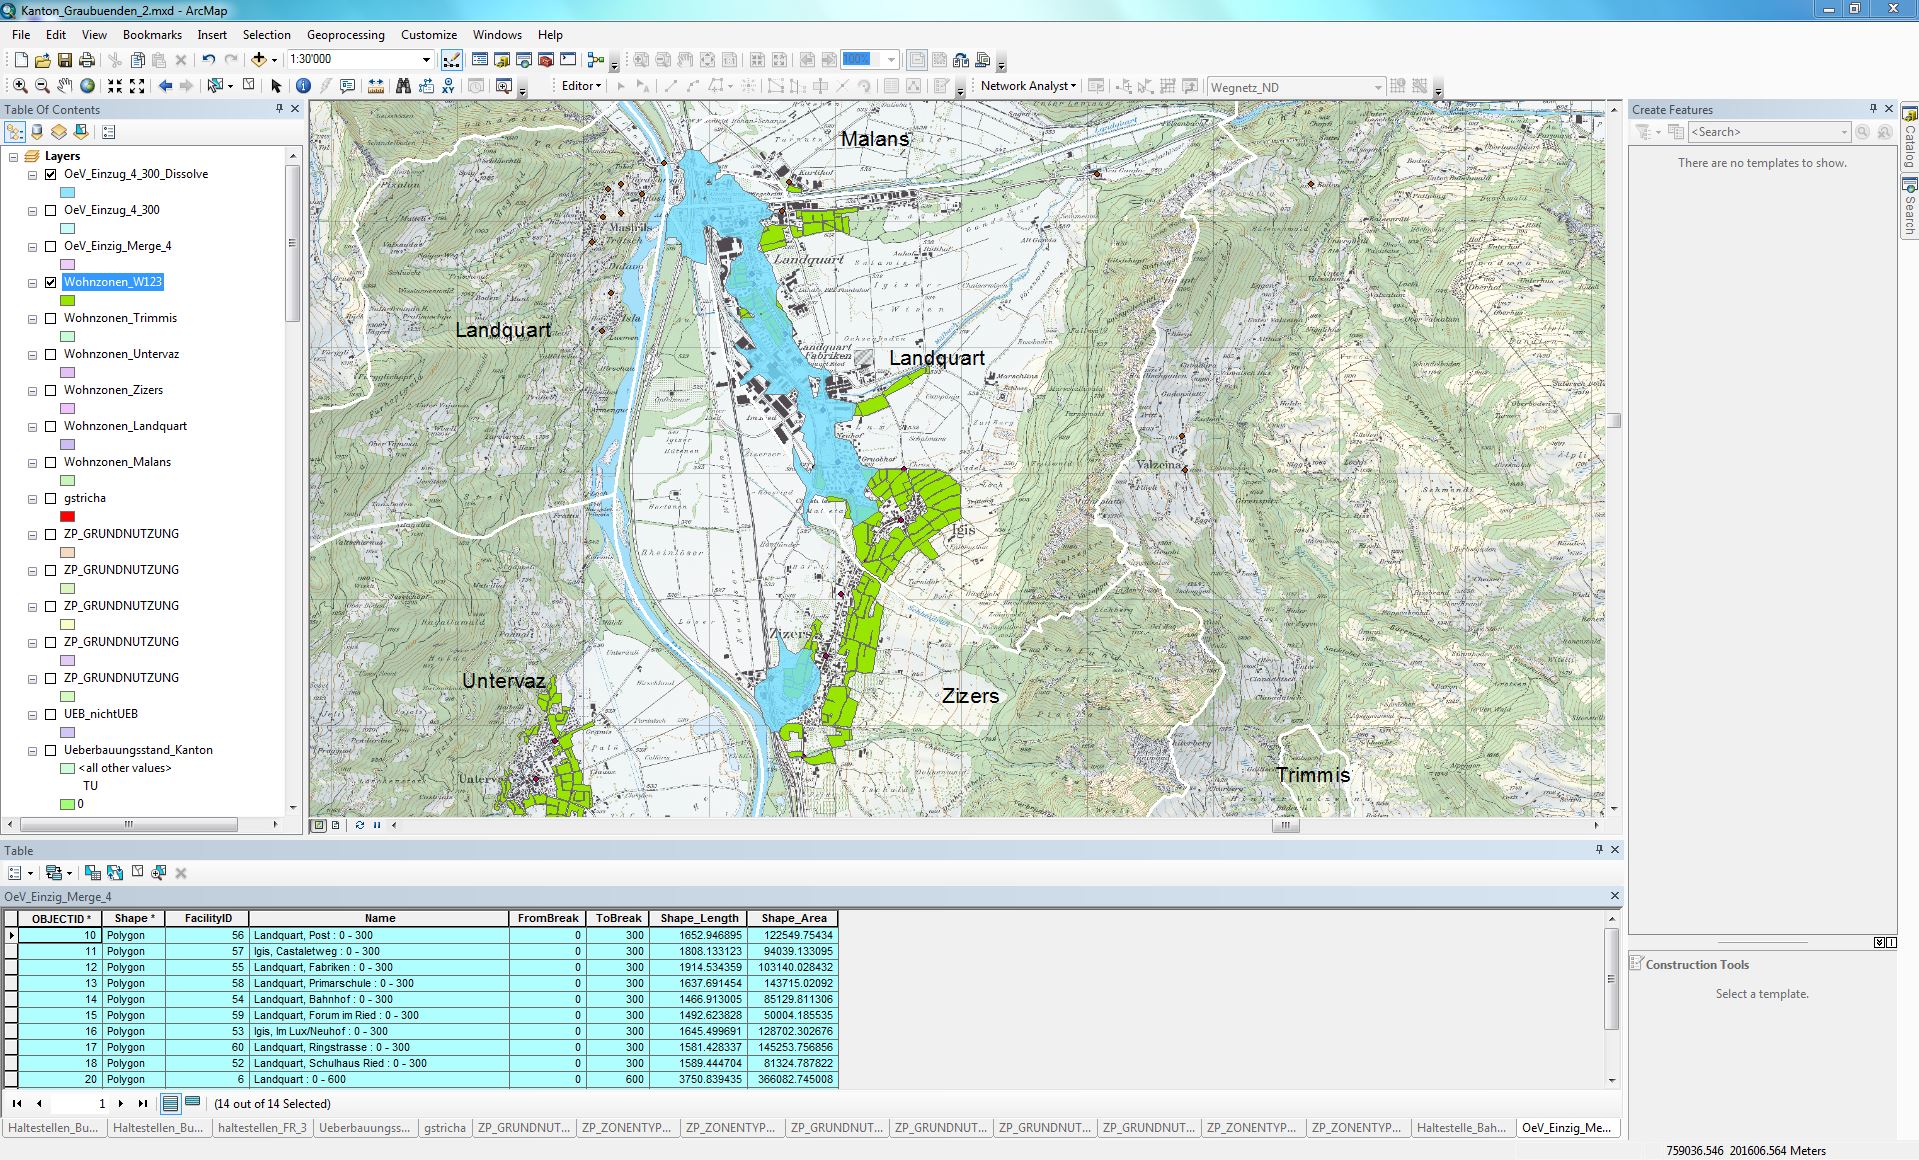
Task: Open the Geoprocessing menu
Action: click(345, 34)
